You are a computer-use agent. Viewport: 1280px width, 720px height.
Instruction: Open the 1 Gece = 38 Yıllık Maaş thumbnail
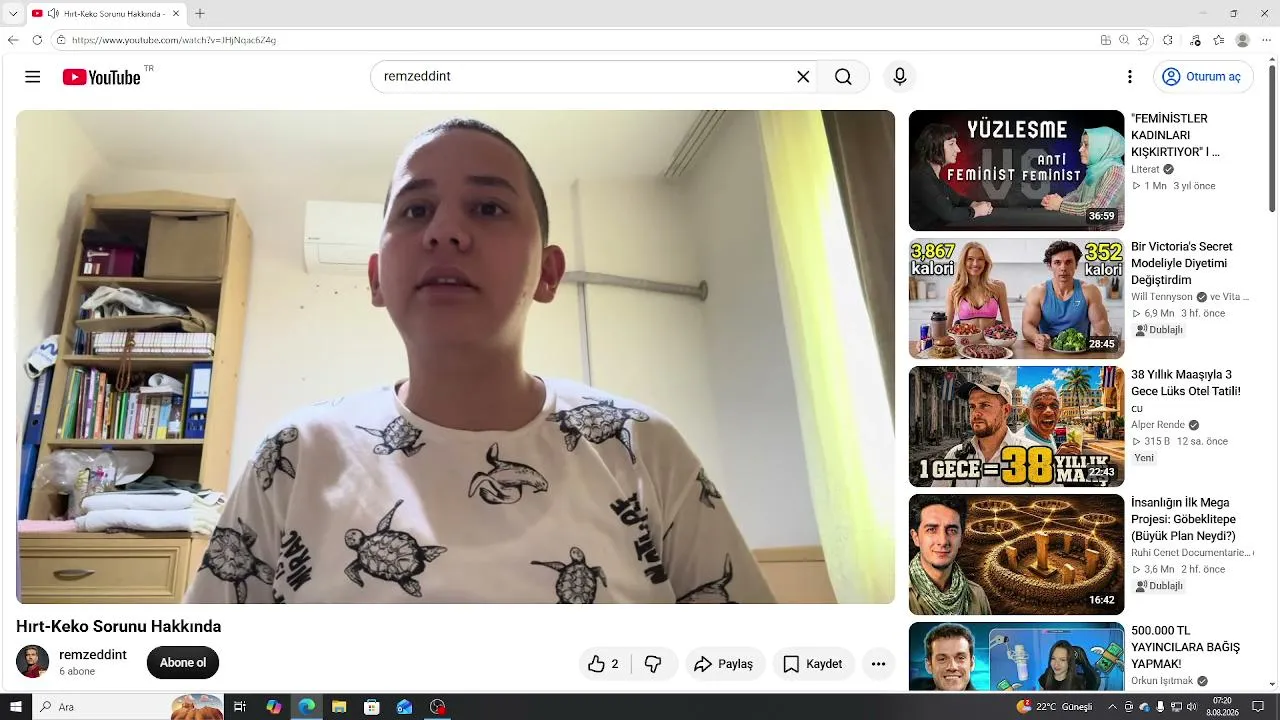click(x=1016, y=426)
